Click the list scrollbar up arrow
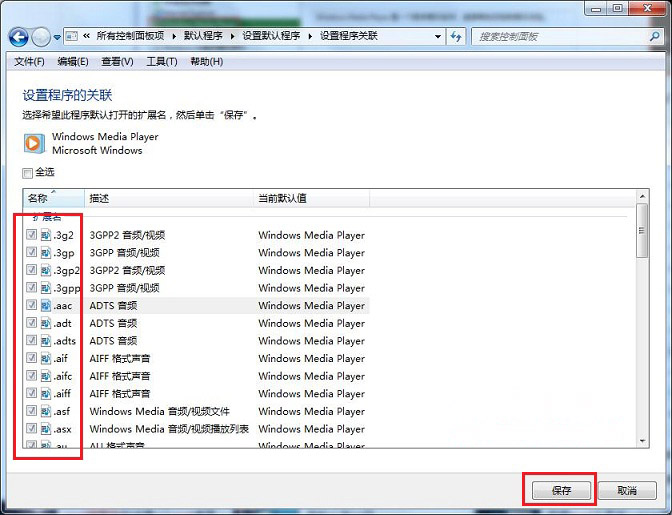The image size is (672, 515). [x=642, y=196]
